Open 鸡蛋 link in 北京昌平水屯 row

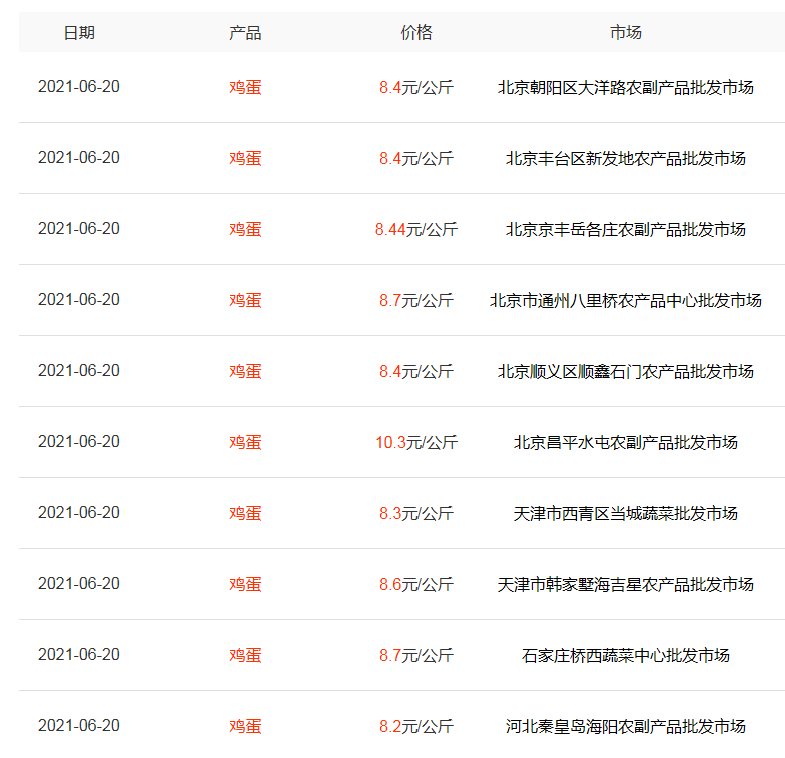245,443
